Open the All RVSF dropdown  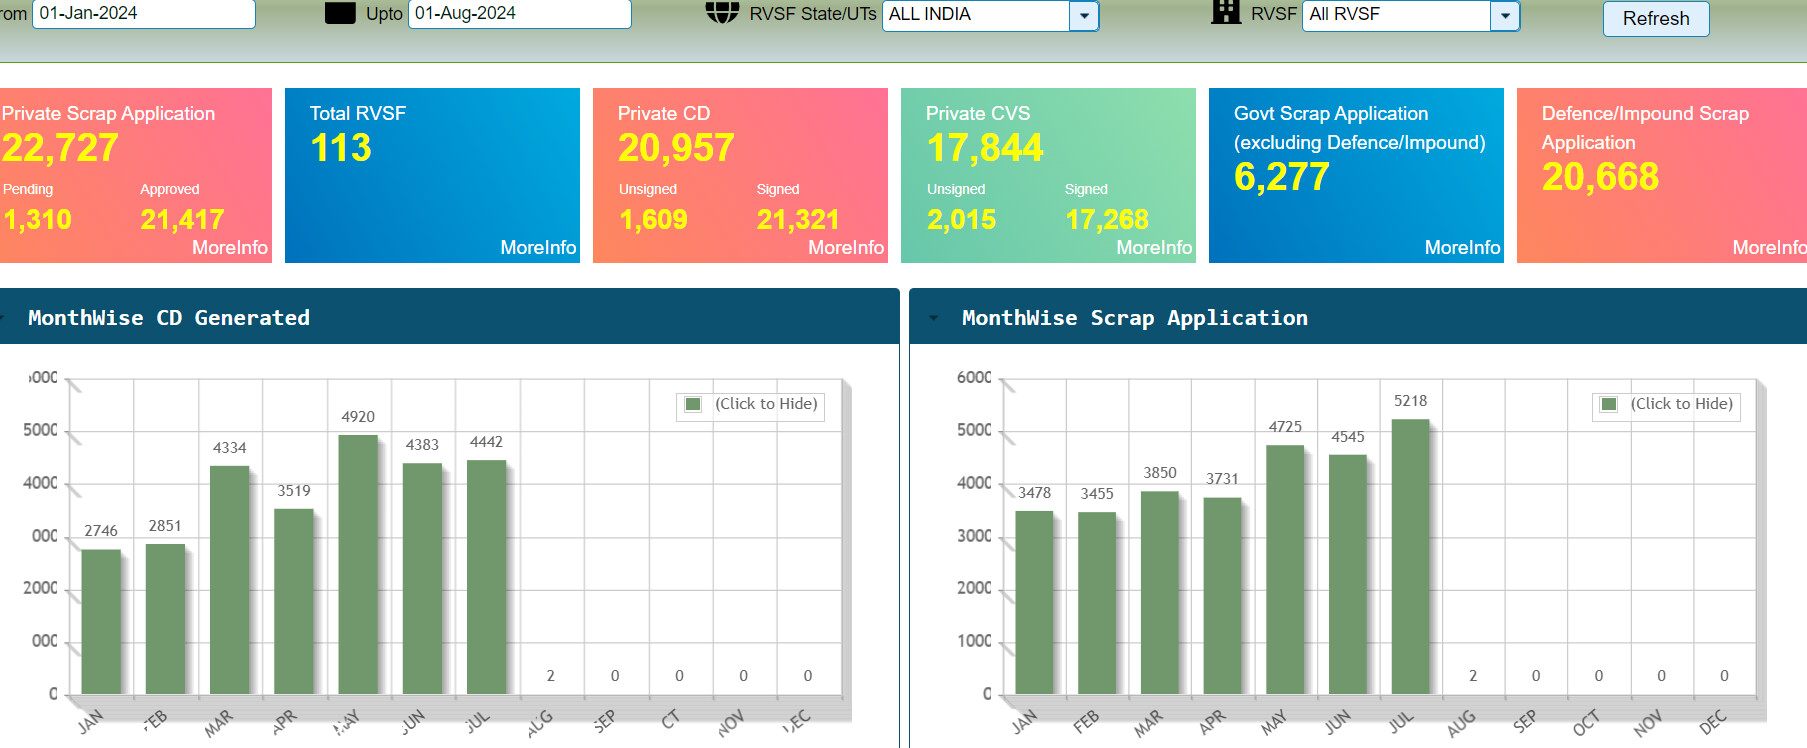[x=1504, y=15]
